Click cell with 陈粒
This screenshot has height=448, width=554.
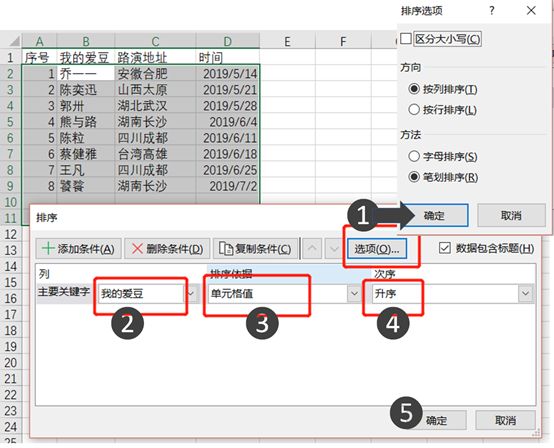tap(86, 138)
